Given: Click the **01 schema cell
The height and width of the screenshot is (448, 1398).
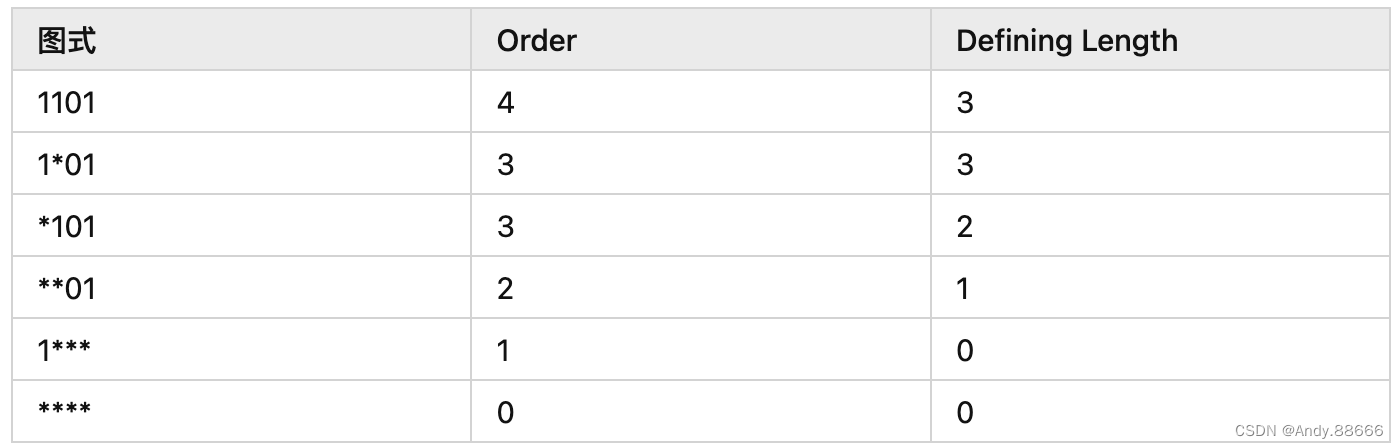Looking at the screenshot, I should click(x=66, y=288).
